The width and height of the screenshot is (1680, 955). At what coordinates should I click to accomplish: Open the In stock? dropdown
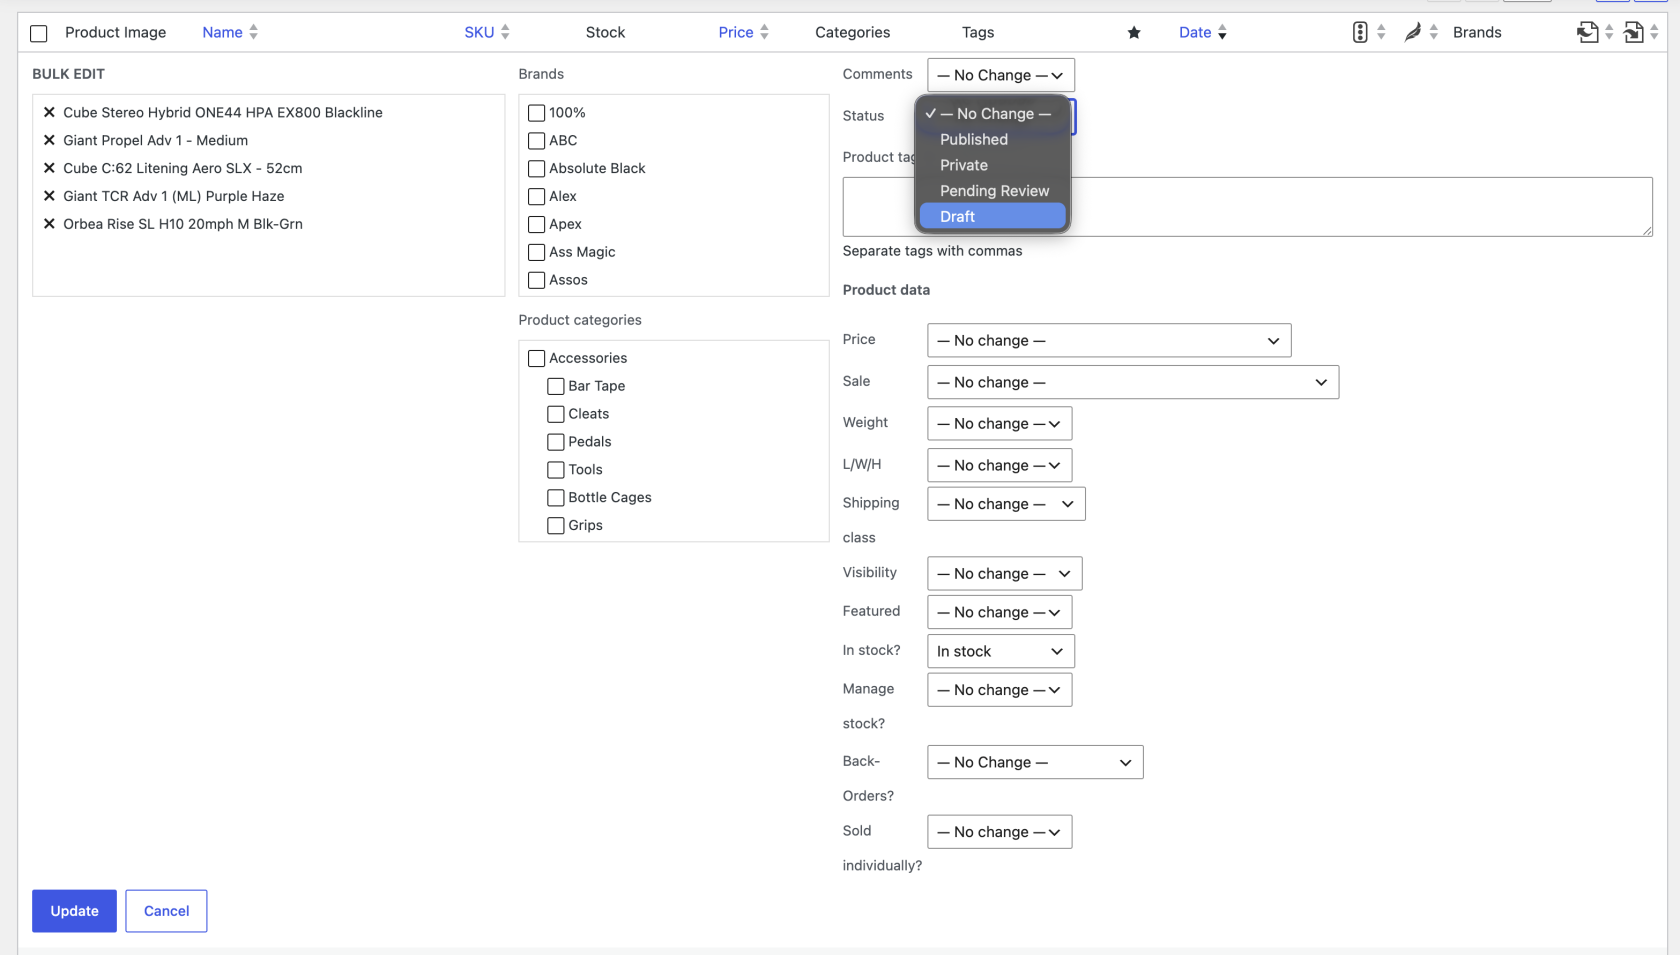pos(1001,651)
